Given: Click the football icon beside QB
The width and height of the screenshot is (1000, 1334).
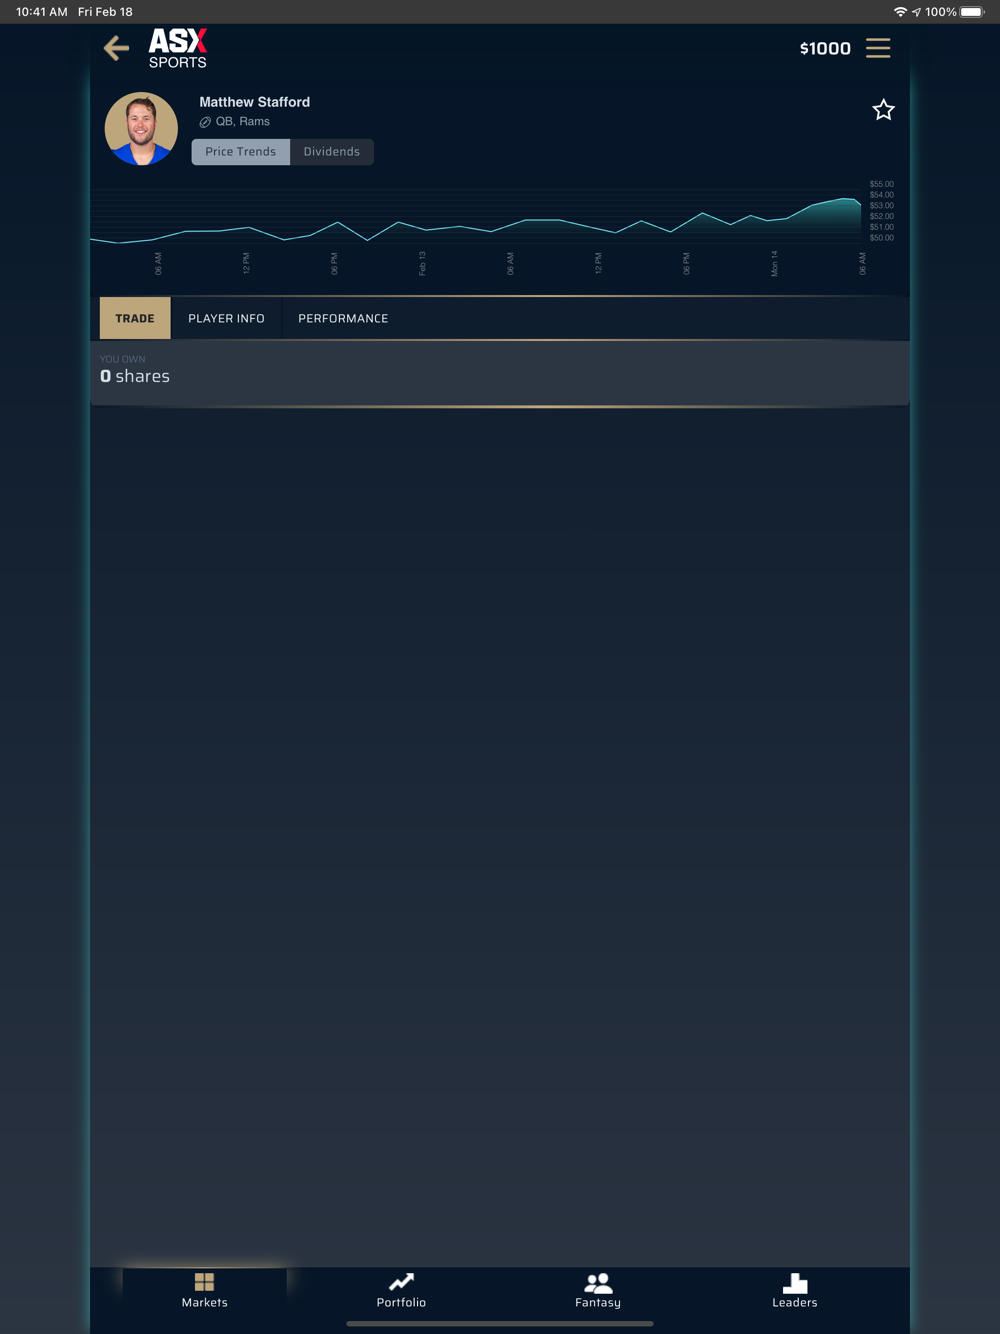Looking at the screenshot, I should pos(205,122).
